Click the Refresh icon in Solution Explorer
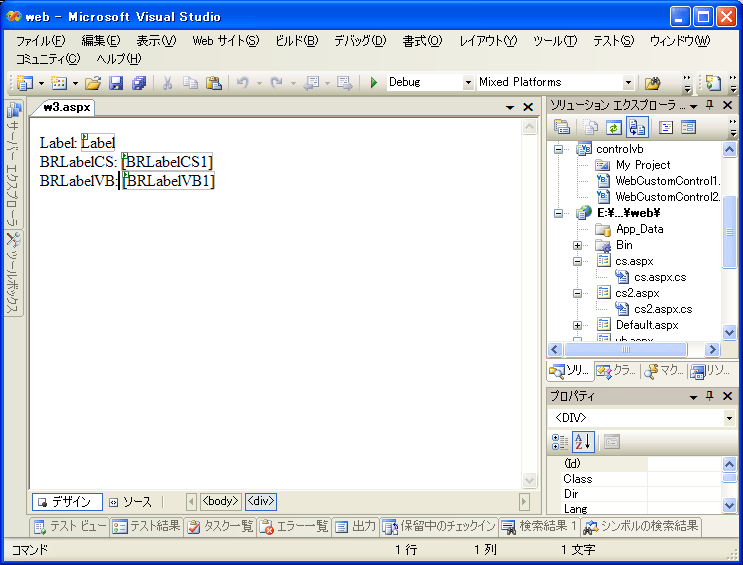This screenshot has width=743, height=565. (614, 127)
